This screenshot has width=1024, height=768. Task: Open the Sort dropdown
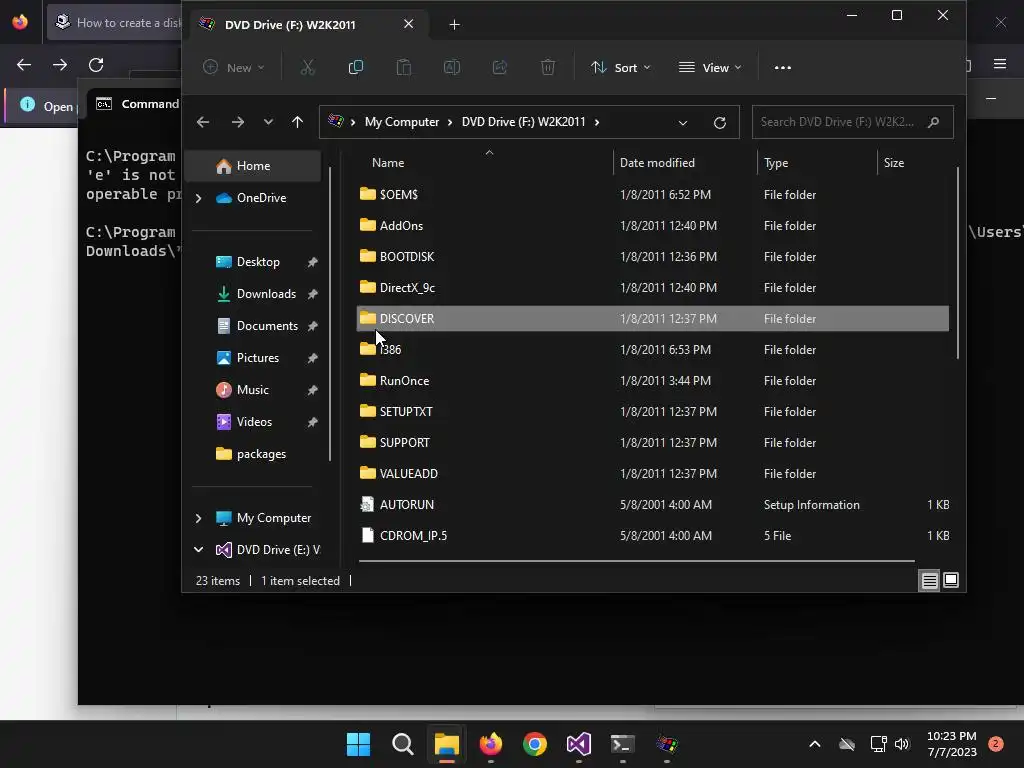click(x=620, y=67)
